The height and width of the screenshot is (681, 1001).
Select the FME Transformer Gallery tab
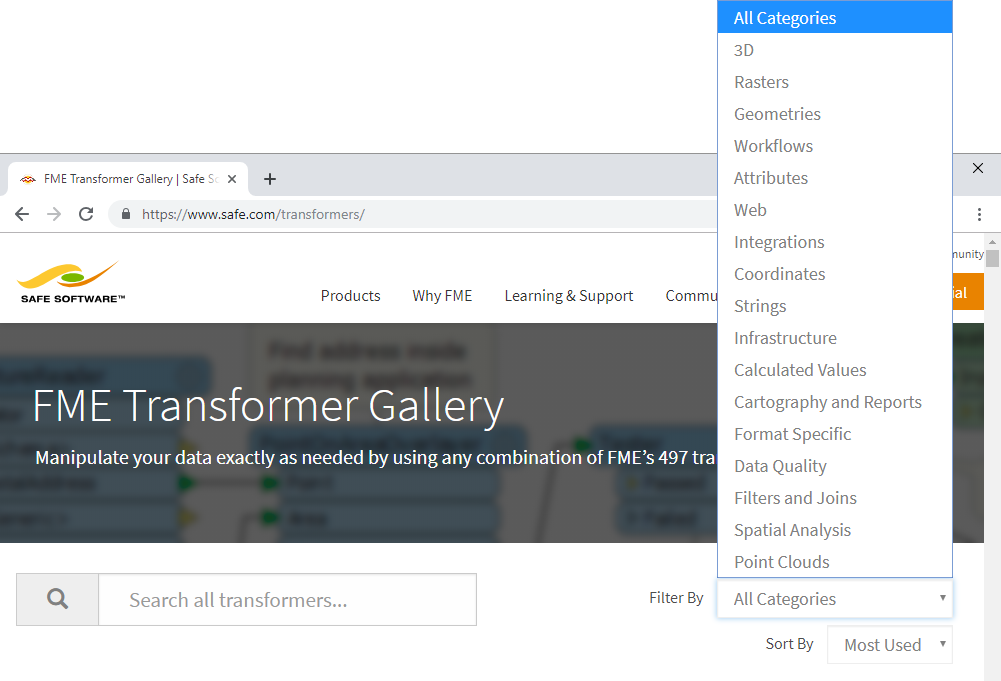(x=128, y=179)
